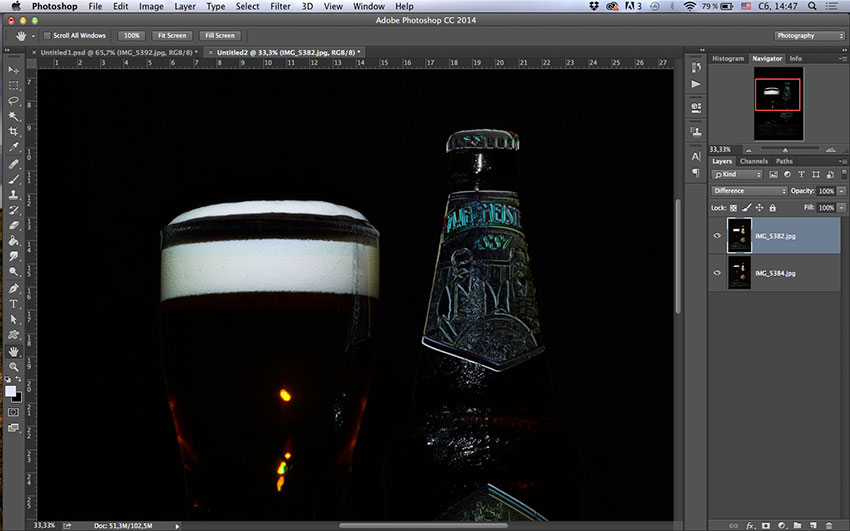Select the Magic Wand tool
Image resolution: width=850 pixels, height=531 pixels.
[x=14, y=116]
